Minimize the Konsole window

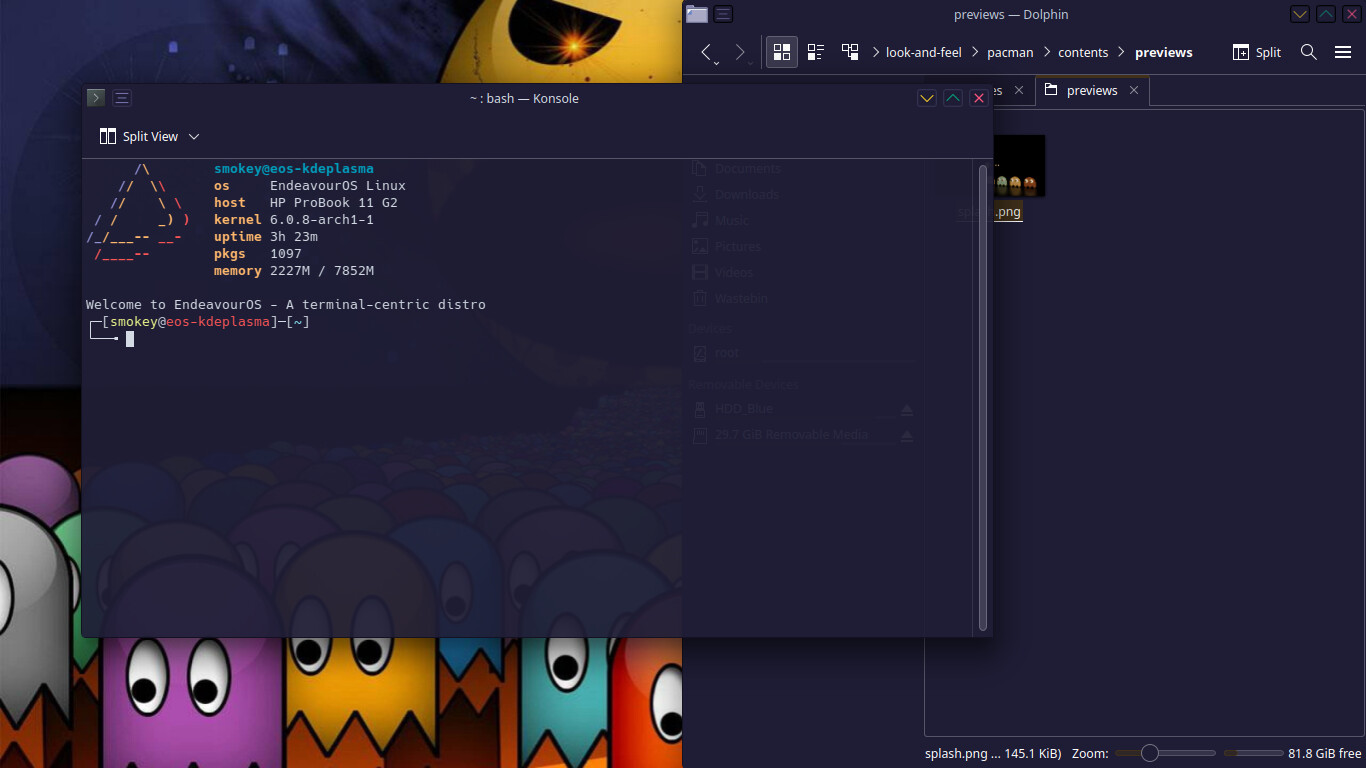point(927,97)
